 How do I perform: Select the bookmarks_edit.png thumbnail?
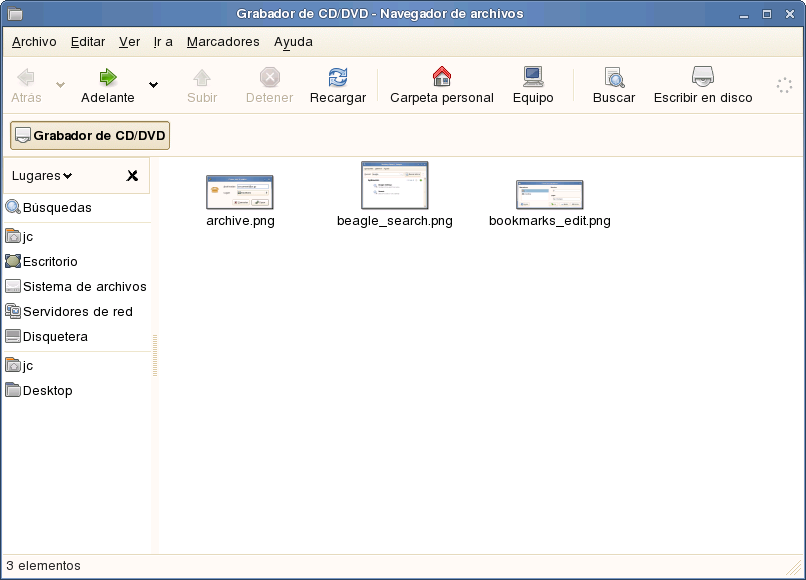(x=549, y=194)
